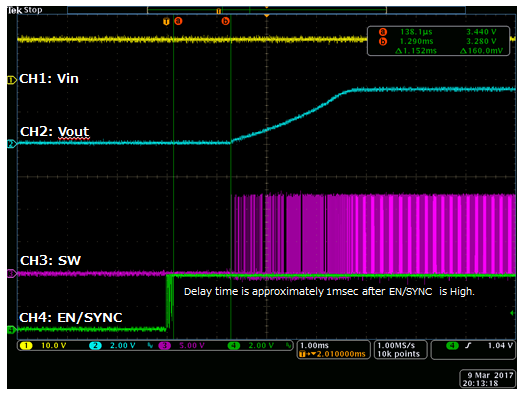This screenshot has width=523, height=394.
Task: Click the cyan channel 2 ground marker
Action: 12,144
